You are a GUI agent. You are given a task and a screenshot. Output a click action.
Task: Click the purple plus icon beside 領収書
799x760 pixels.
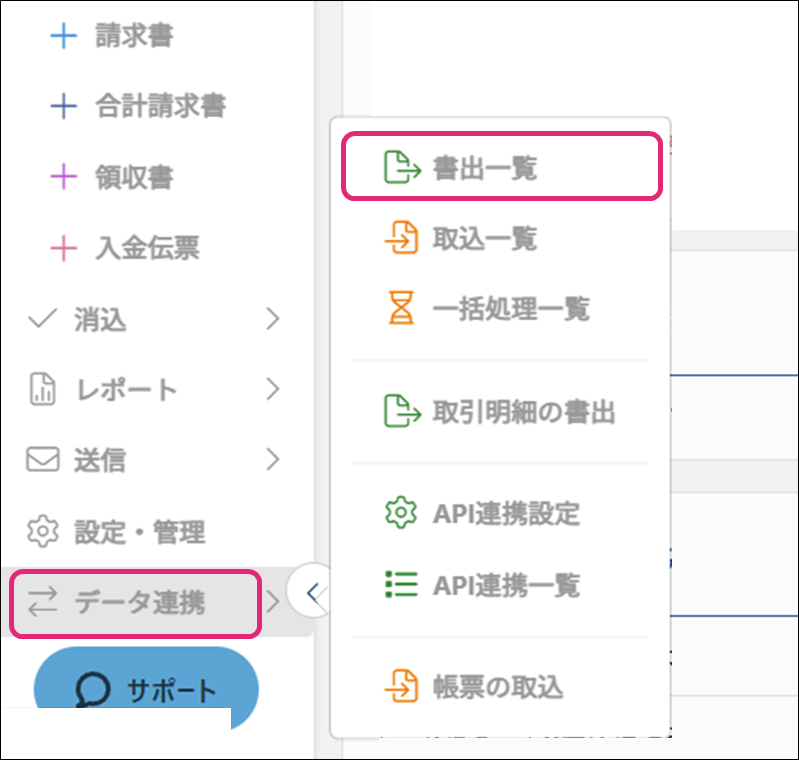[63, 178]
